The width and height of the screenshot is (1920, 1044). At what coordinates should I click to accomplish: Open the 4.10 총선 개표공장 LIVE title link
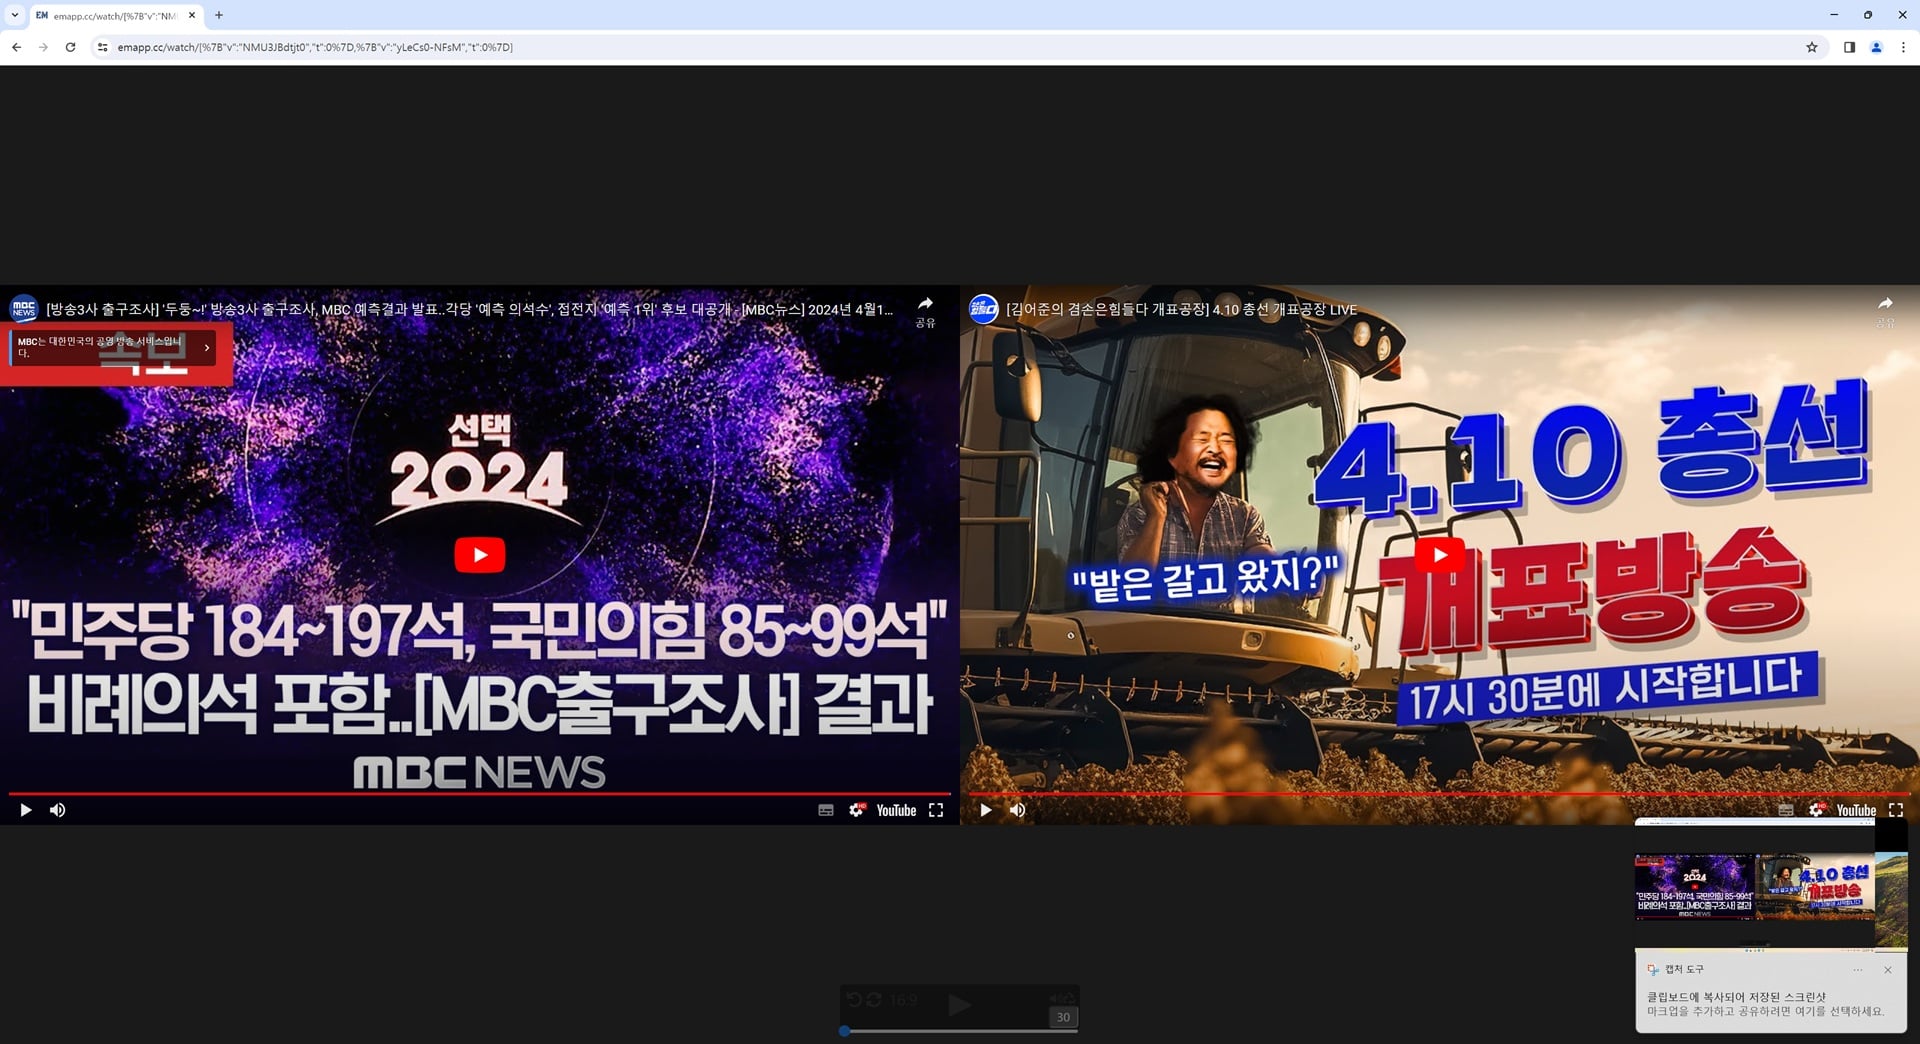1182,310
